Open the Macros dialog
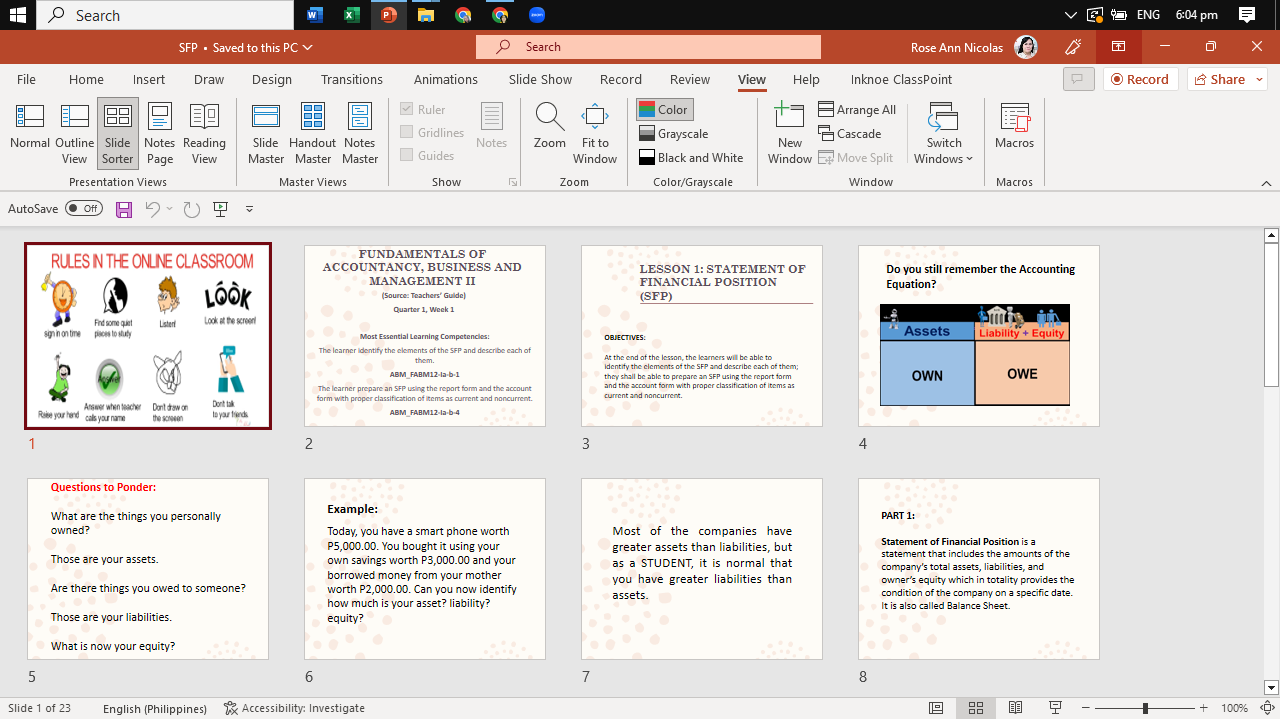Image resolution: width=1280 pixels, height=720 pixels. pos(1014,126)
